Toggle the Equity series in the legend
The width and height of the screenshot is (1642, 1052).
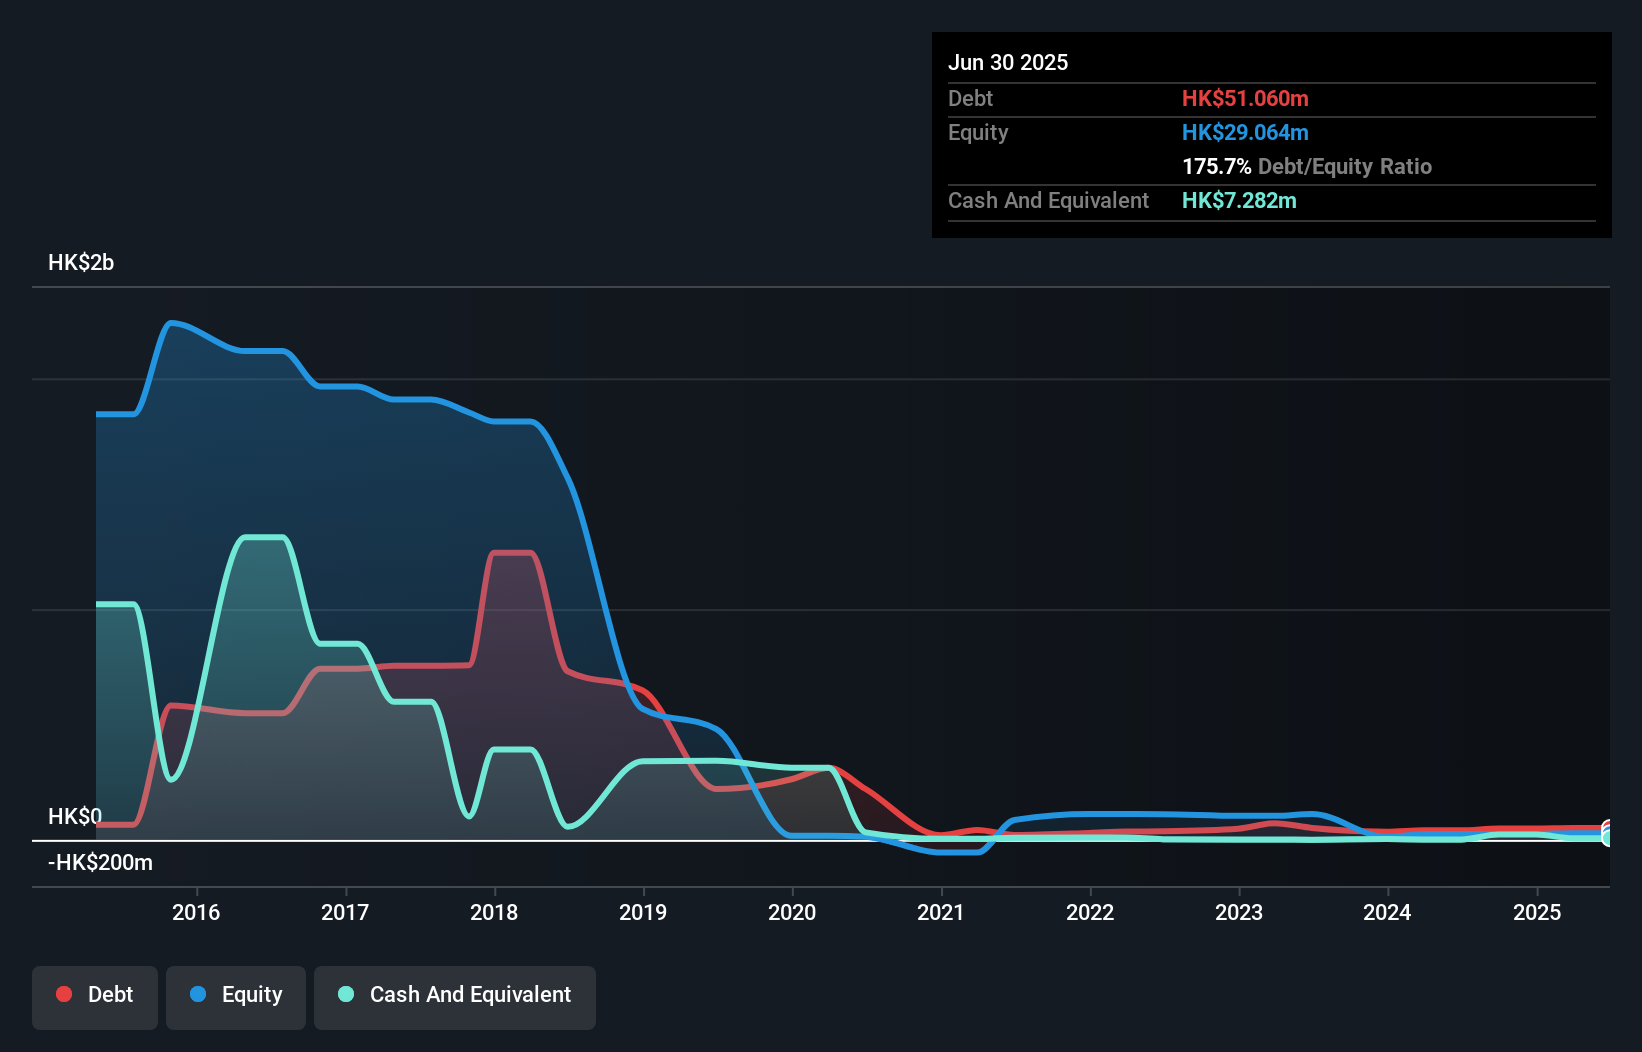click(x=236, y=997)
